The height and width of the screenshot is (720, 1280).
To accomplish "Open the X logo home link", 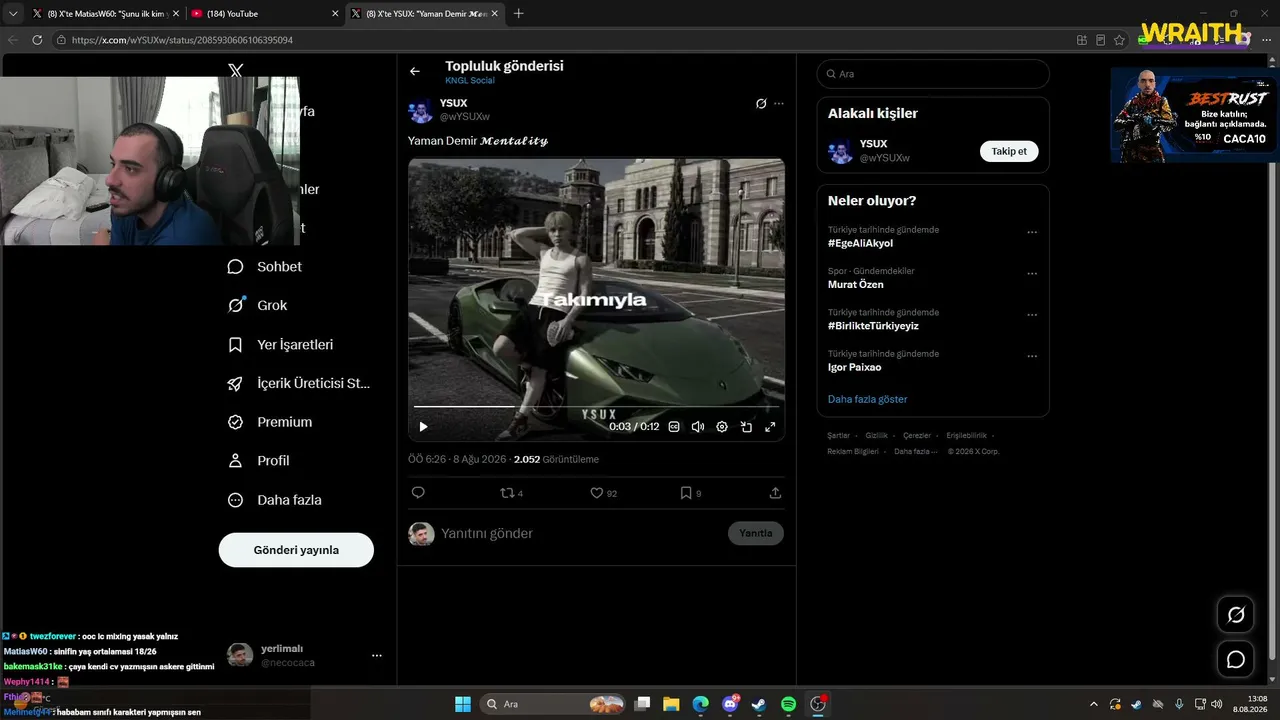I will (236, 71).
